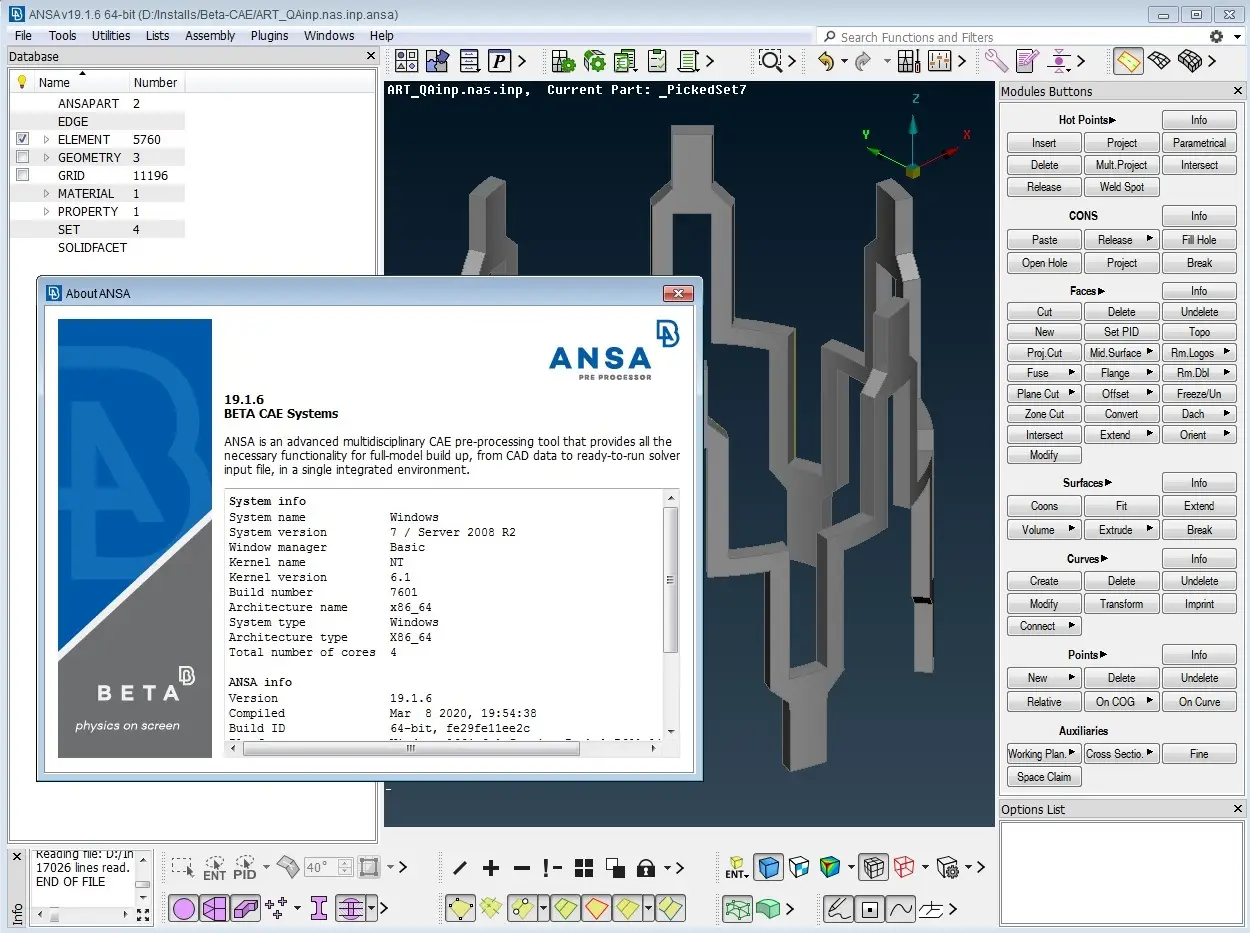1250x933 pixels.
Task: Click the Space Claim button
Action: pyautogui.click(x=1044, y=777)
